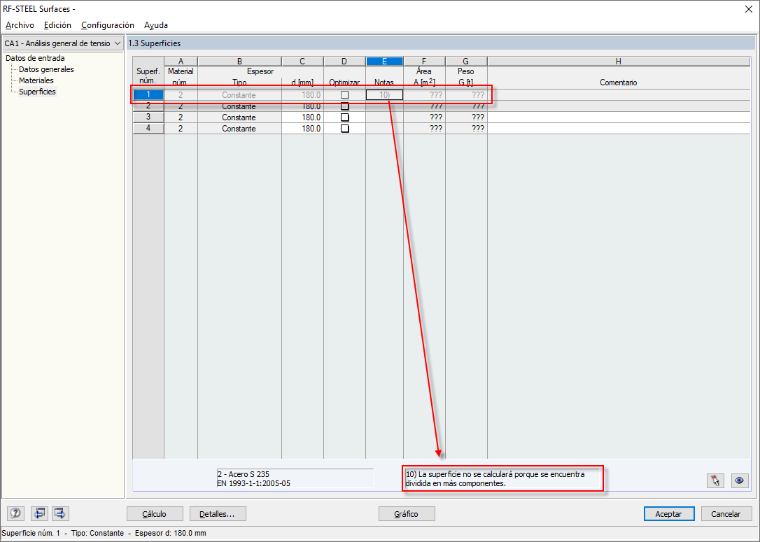
Task: Select column B header
Action: click(x=239, y=61)
